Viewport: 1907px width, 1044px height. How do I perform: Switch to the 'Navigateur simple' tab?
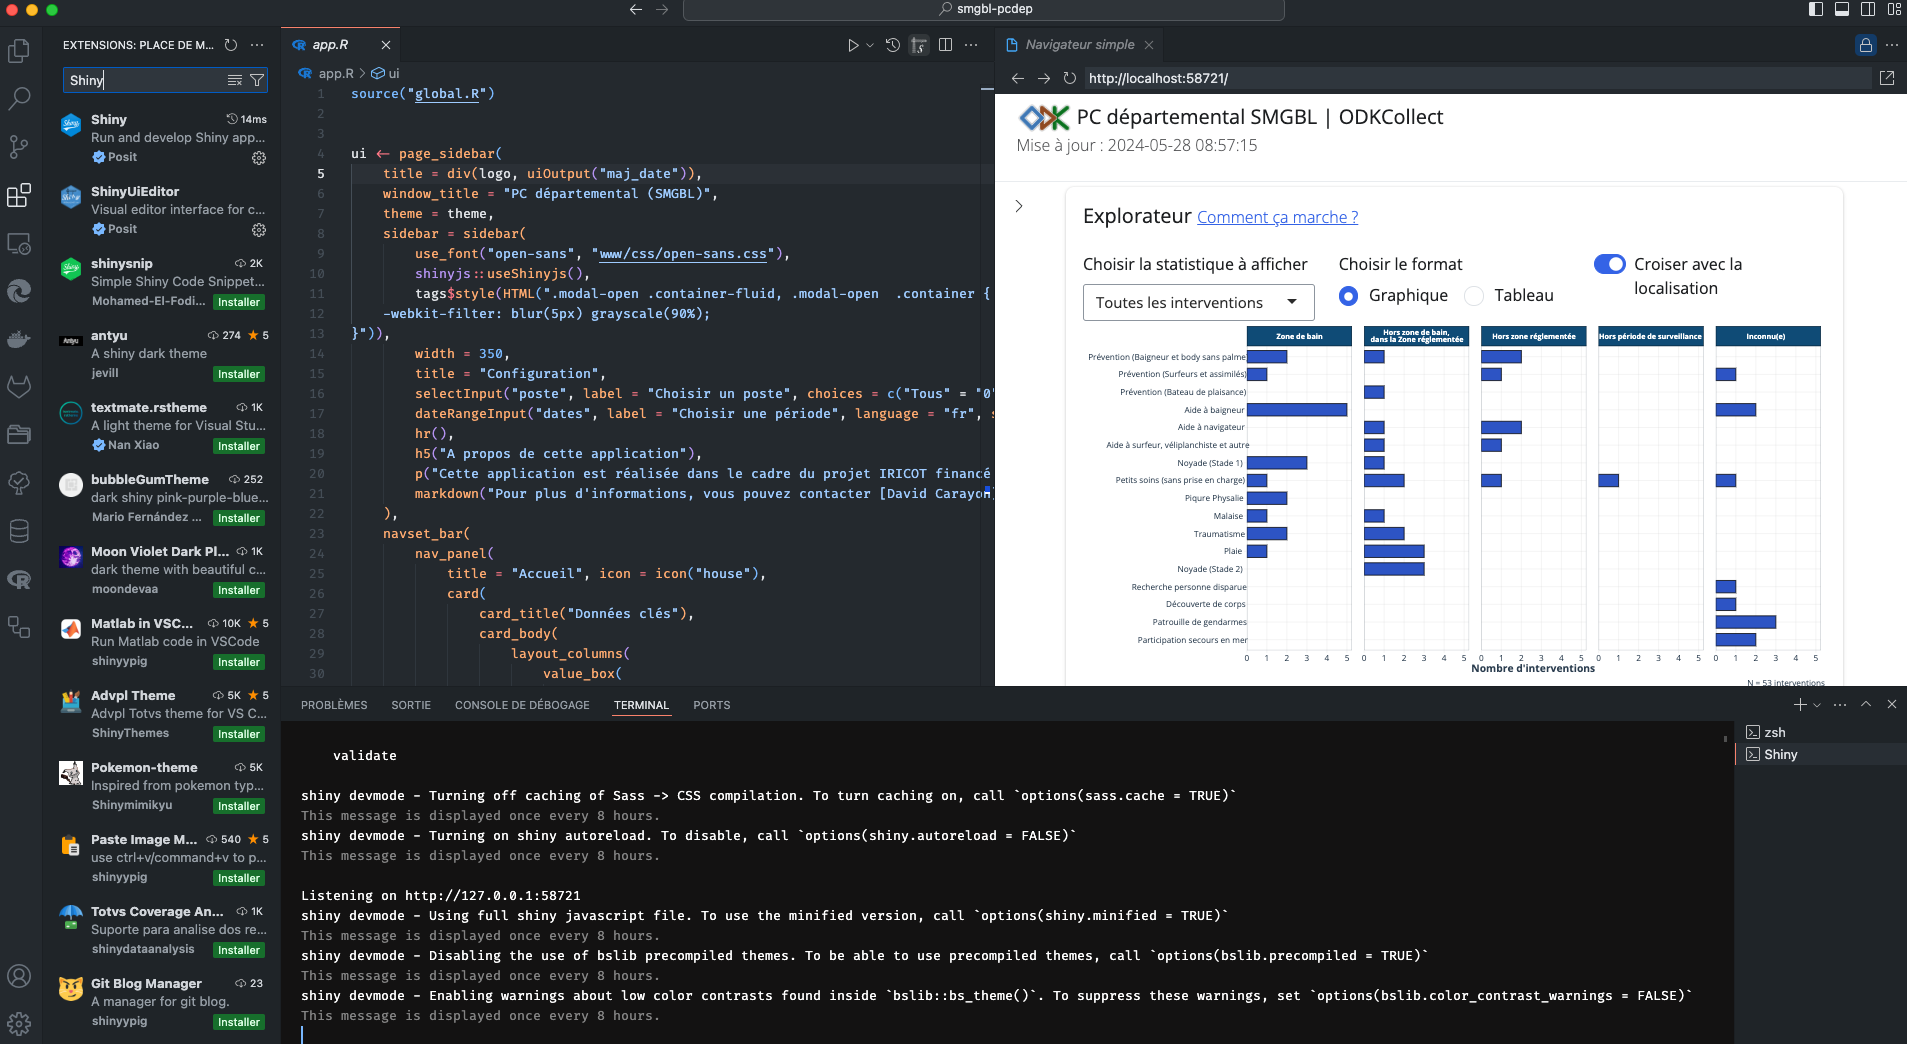(1080, 45)
